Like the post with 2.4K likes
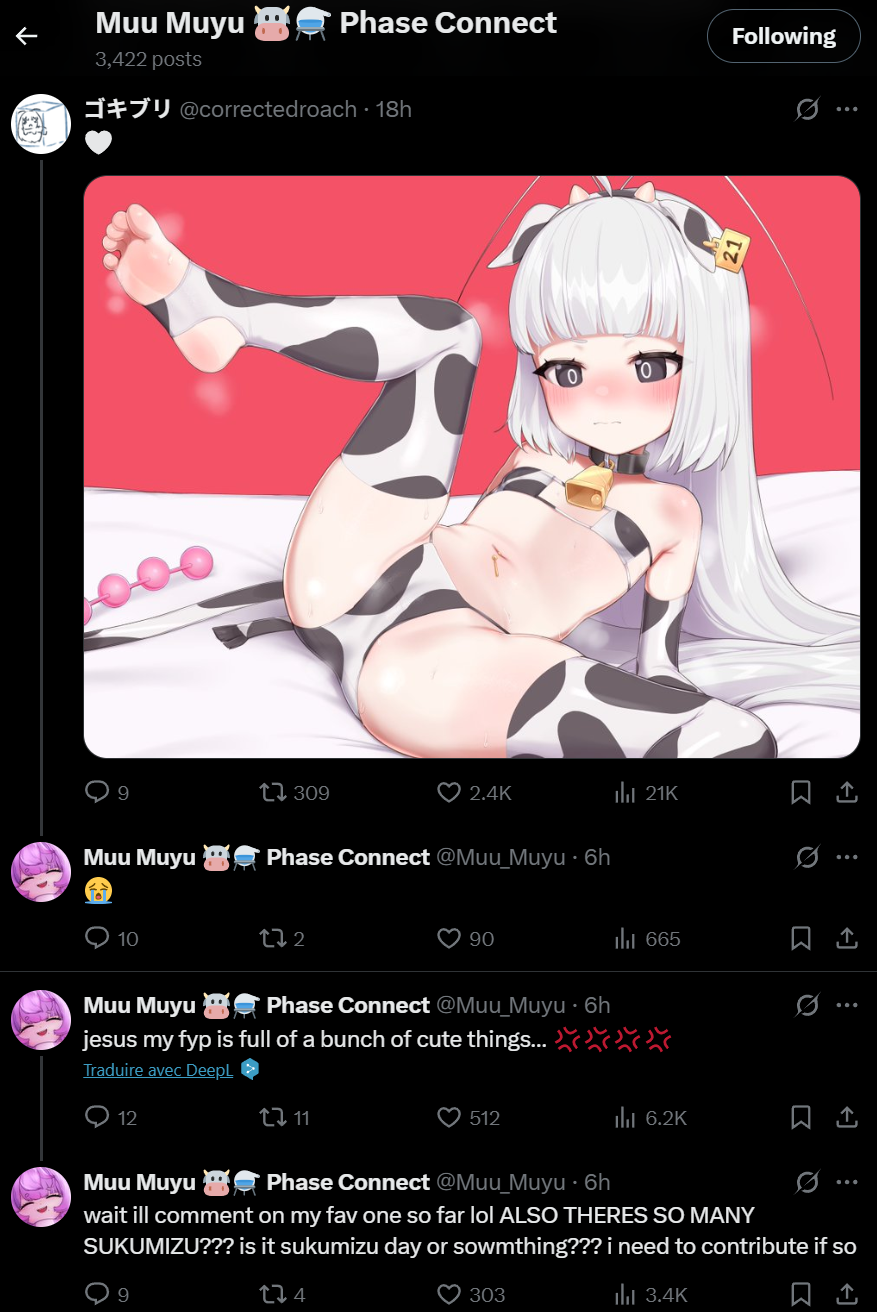The image size is (877, 1312). tap(475, 793)
